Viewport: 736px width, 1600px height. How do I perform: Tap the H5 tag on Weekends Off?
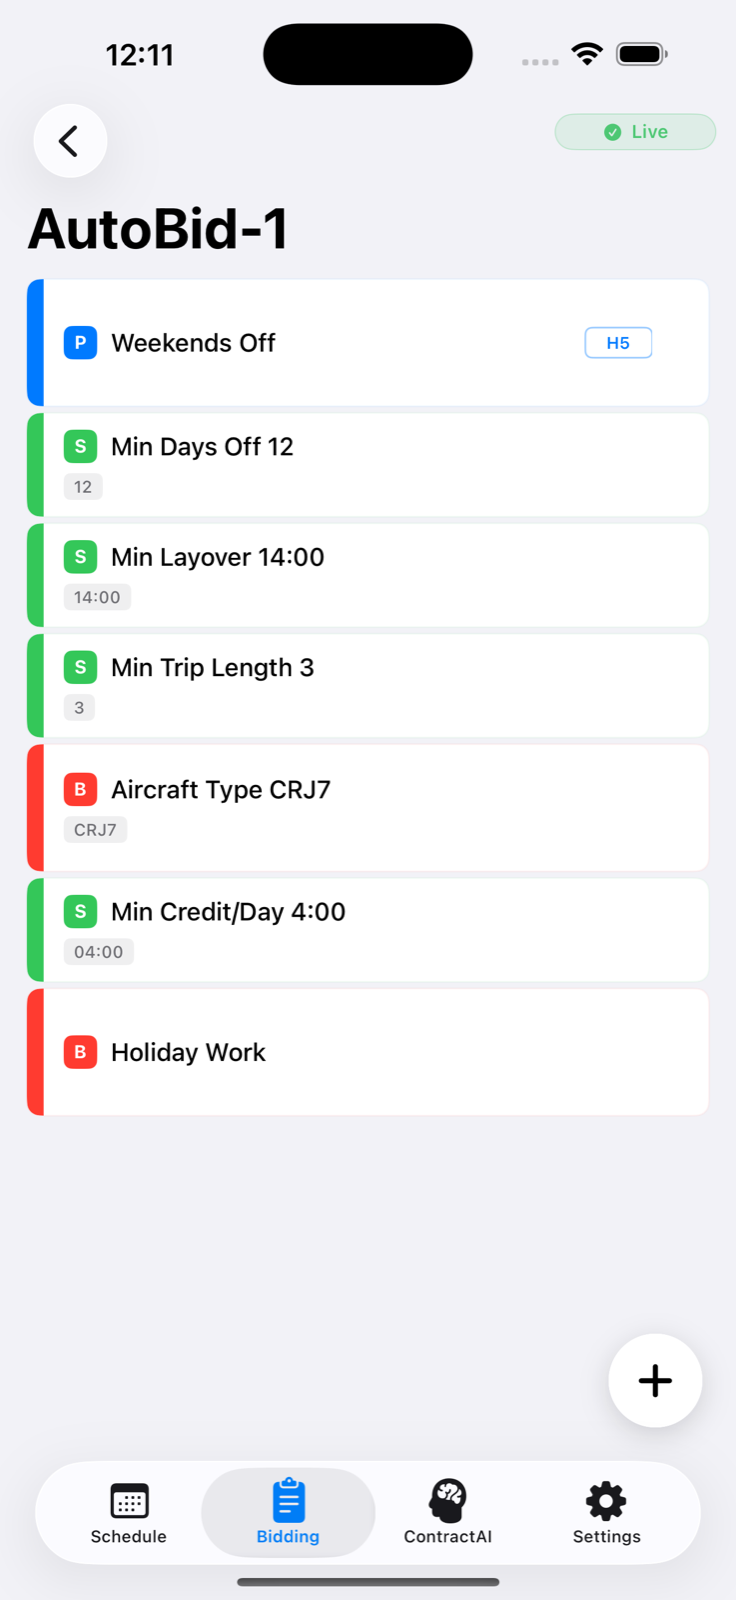[x=618, y=343]
